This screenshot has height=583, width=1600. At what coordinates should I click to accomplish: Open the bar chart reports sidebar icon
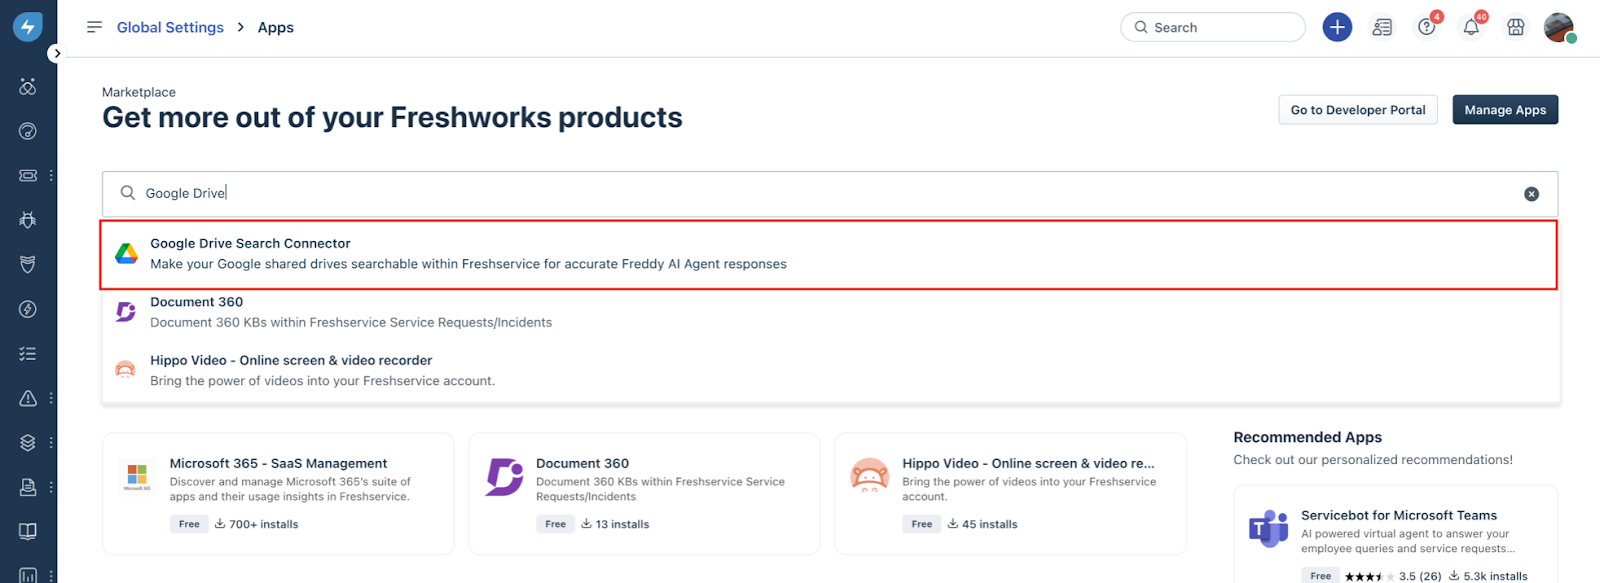tap(28, 575)
